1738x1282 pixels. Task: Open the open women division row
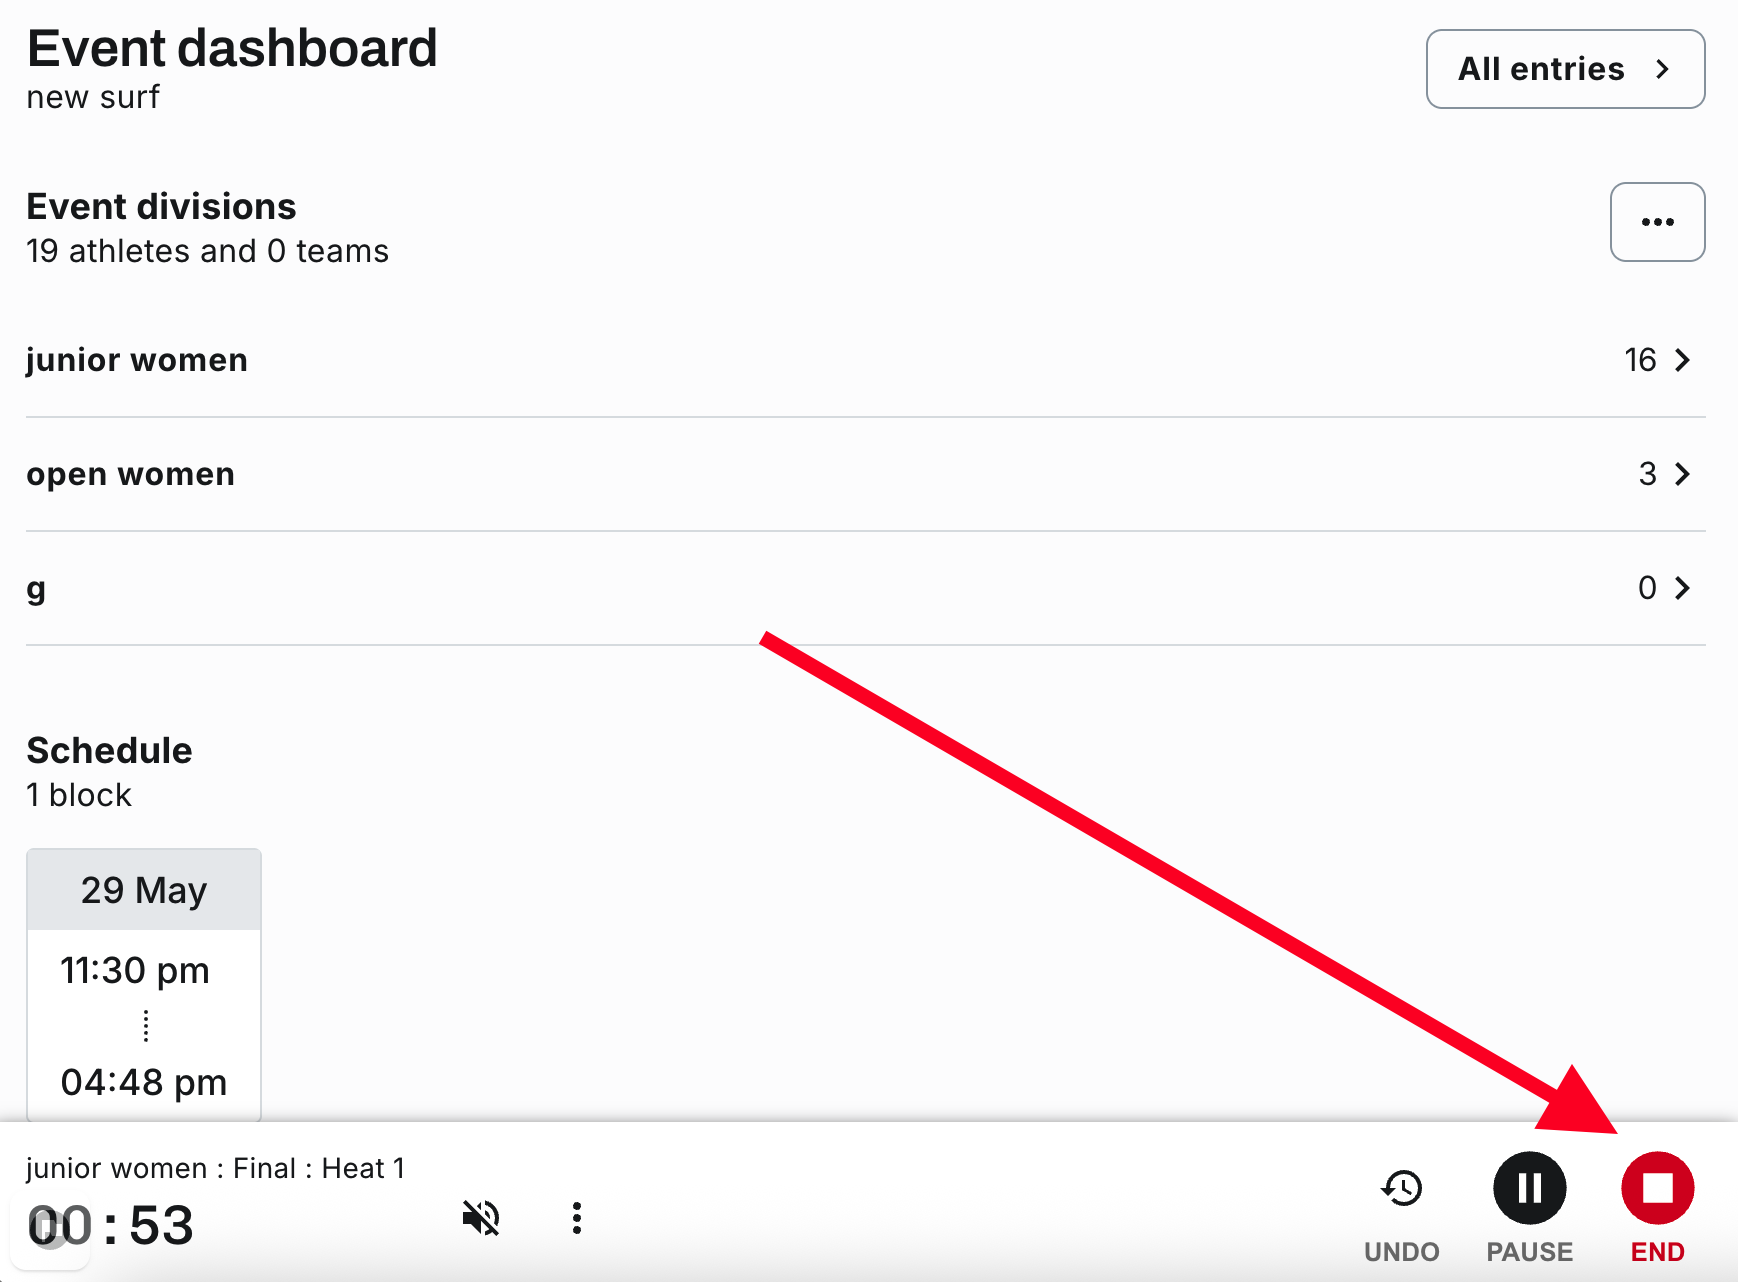tap(865, 474)
